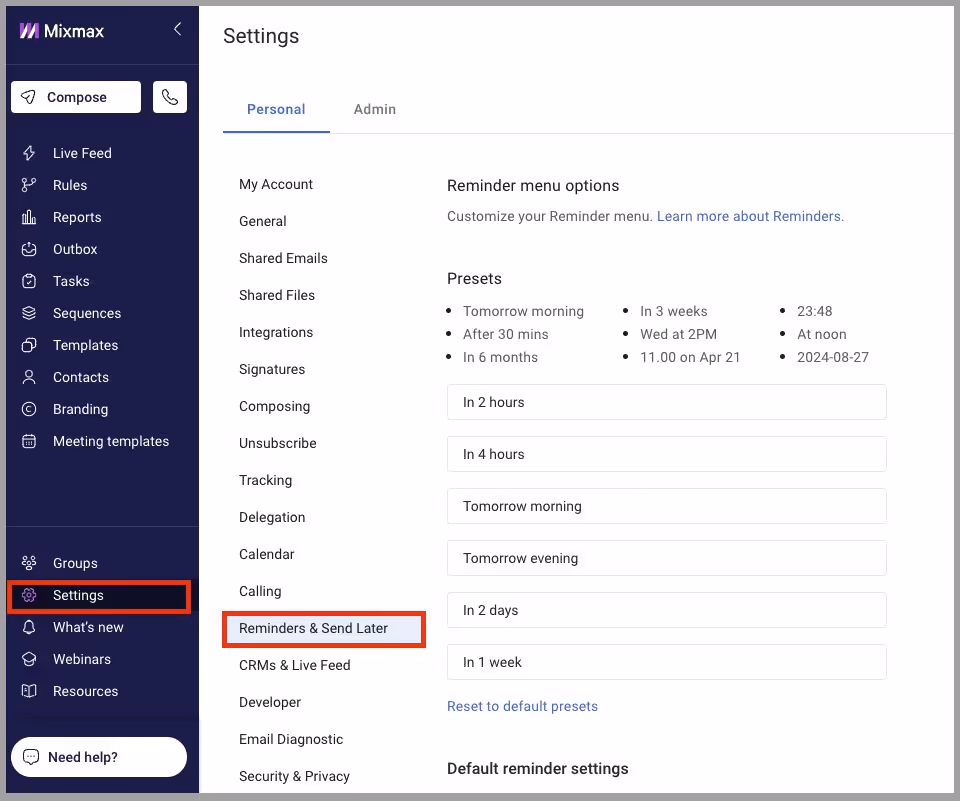
Task: Click the Branding copyright icon
Action: click(29, 409)
